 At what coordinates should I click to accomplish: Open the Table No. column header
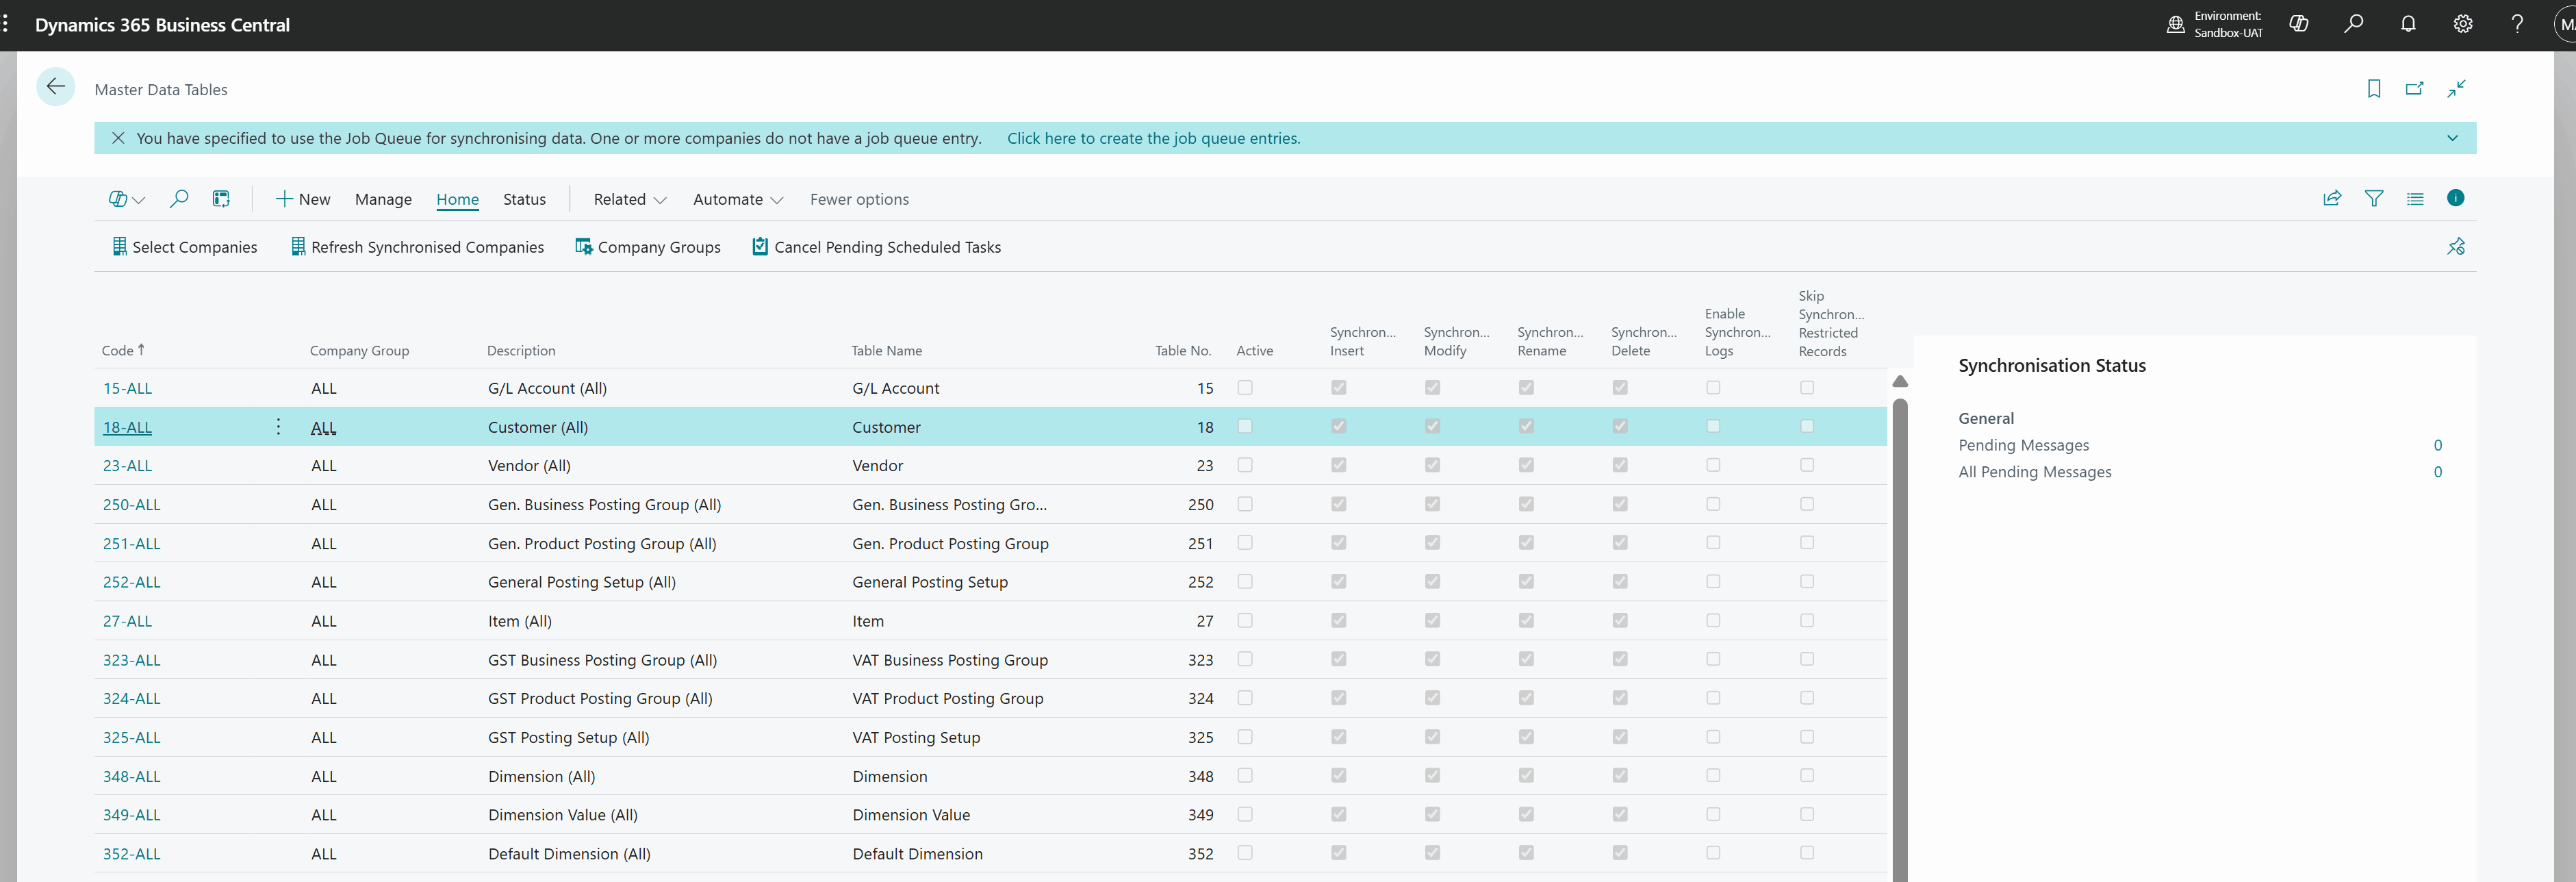click(x=1183, y=351)
